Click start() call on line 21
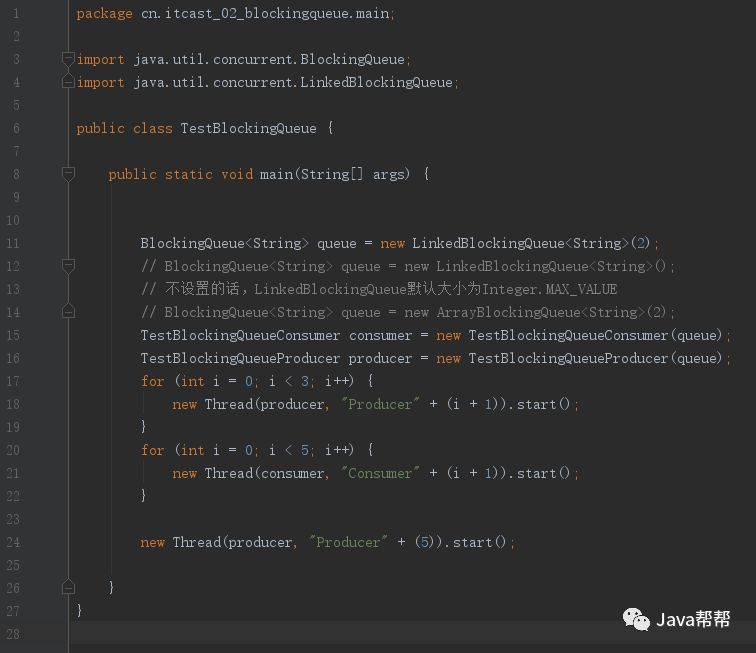 [543, 473]
